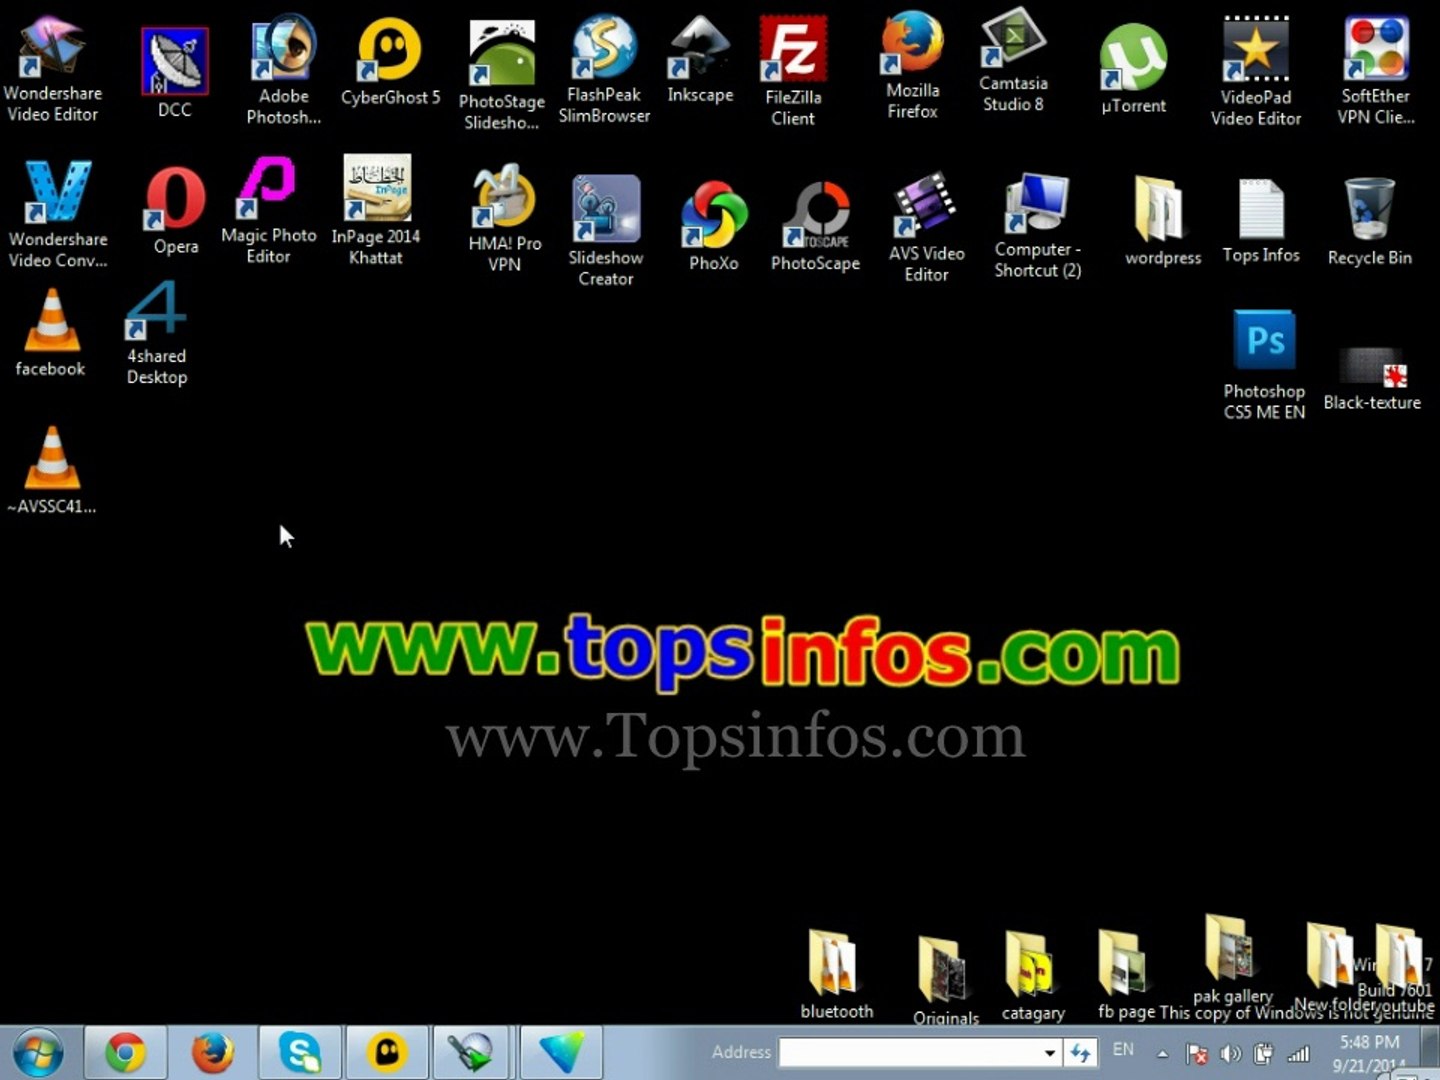
Task: Click the Adobe Photoshop shortcut icon
Action: [x=284, y=70]
